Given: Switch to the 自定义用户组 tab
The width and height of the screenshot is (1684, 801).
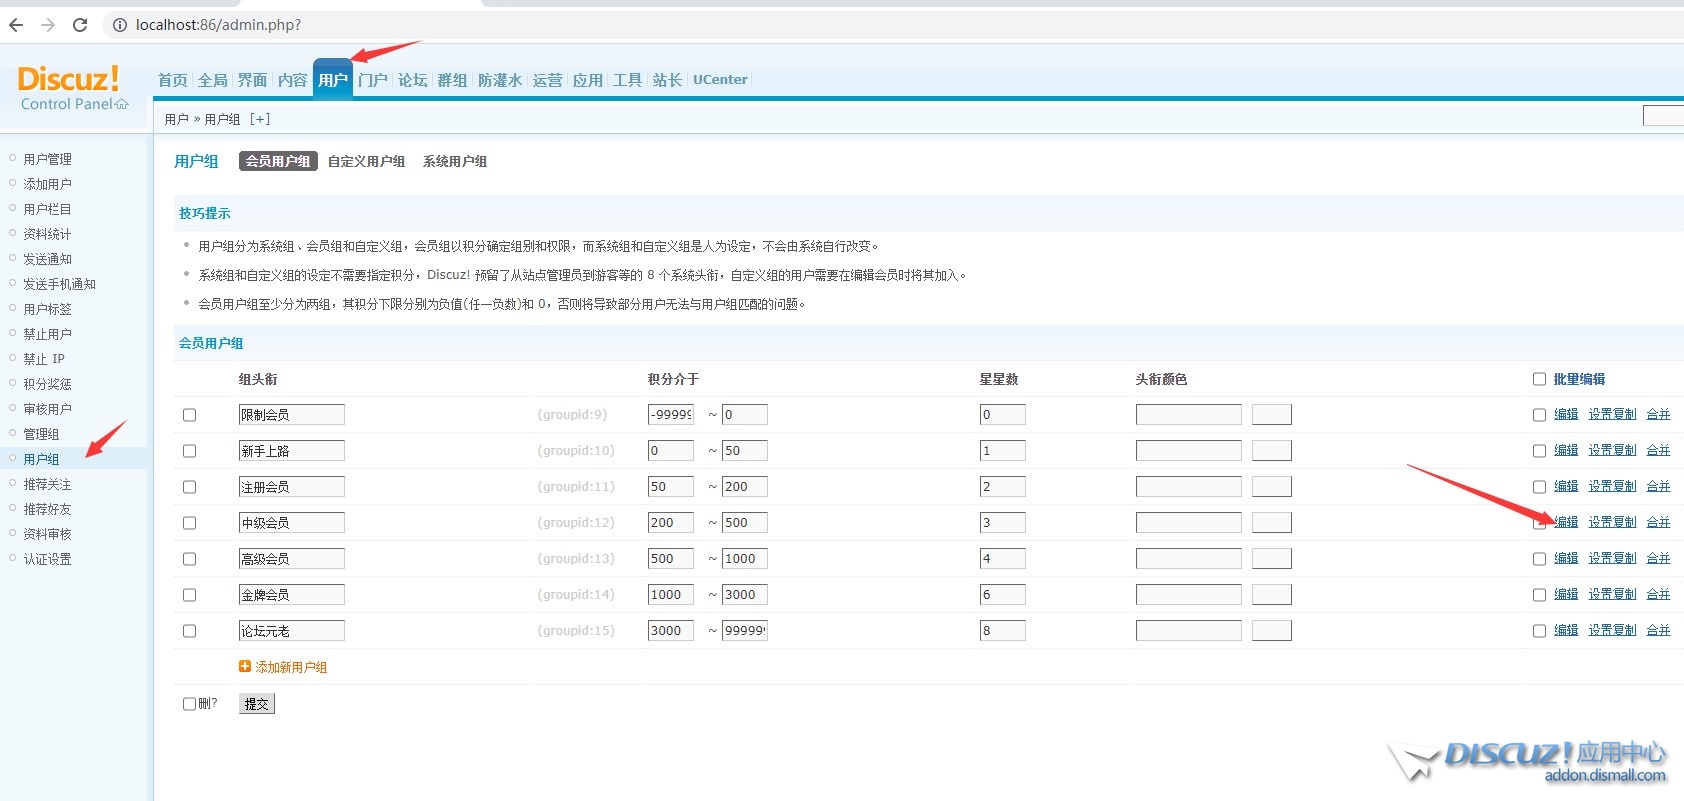Looking at the screenshot, I should point(366,161).
